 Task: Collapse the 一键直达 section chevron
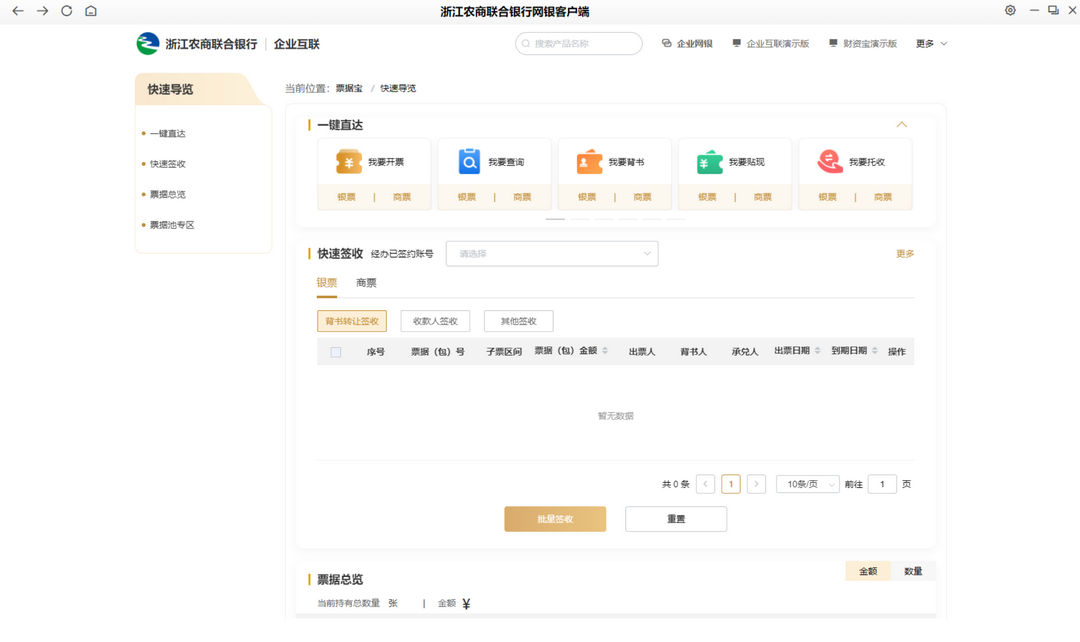(902, 124)
